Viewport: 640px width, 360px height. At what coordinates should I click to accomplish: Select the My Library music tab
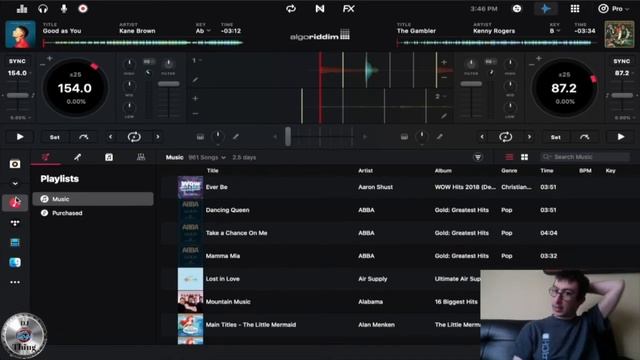(46, 157)
